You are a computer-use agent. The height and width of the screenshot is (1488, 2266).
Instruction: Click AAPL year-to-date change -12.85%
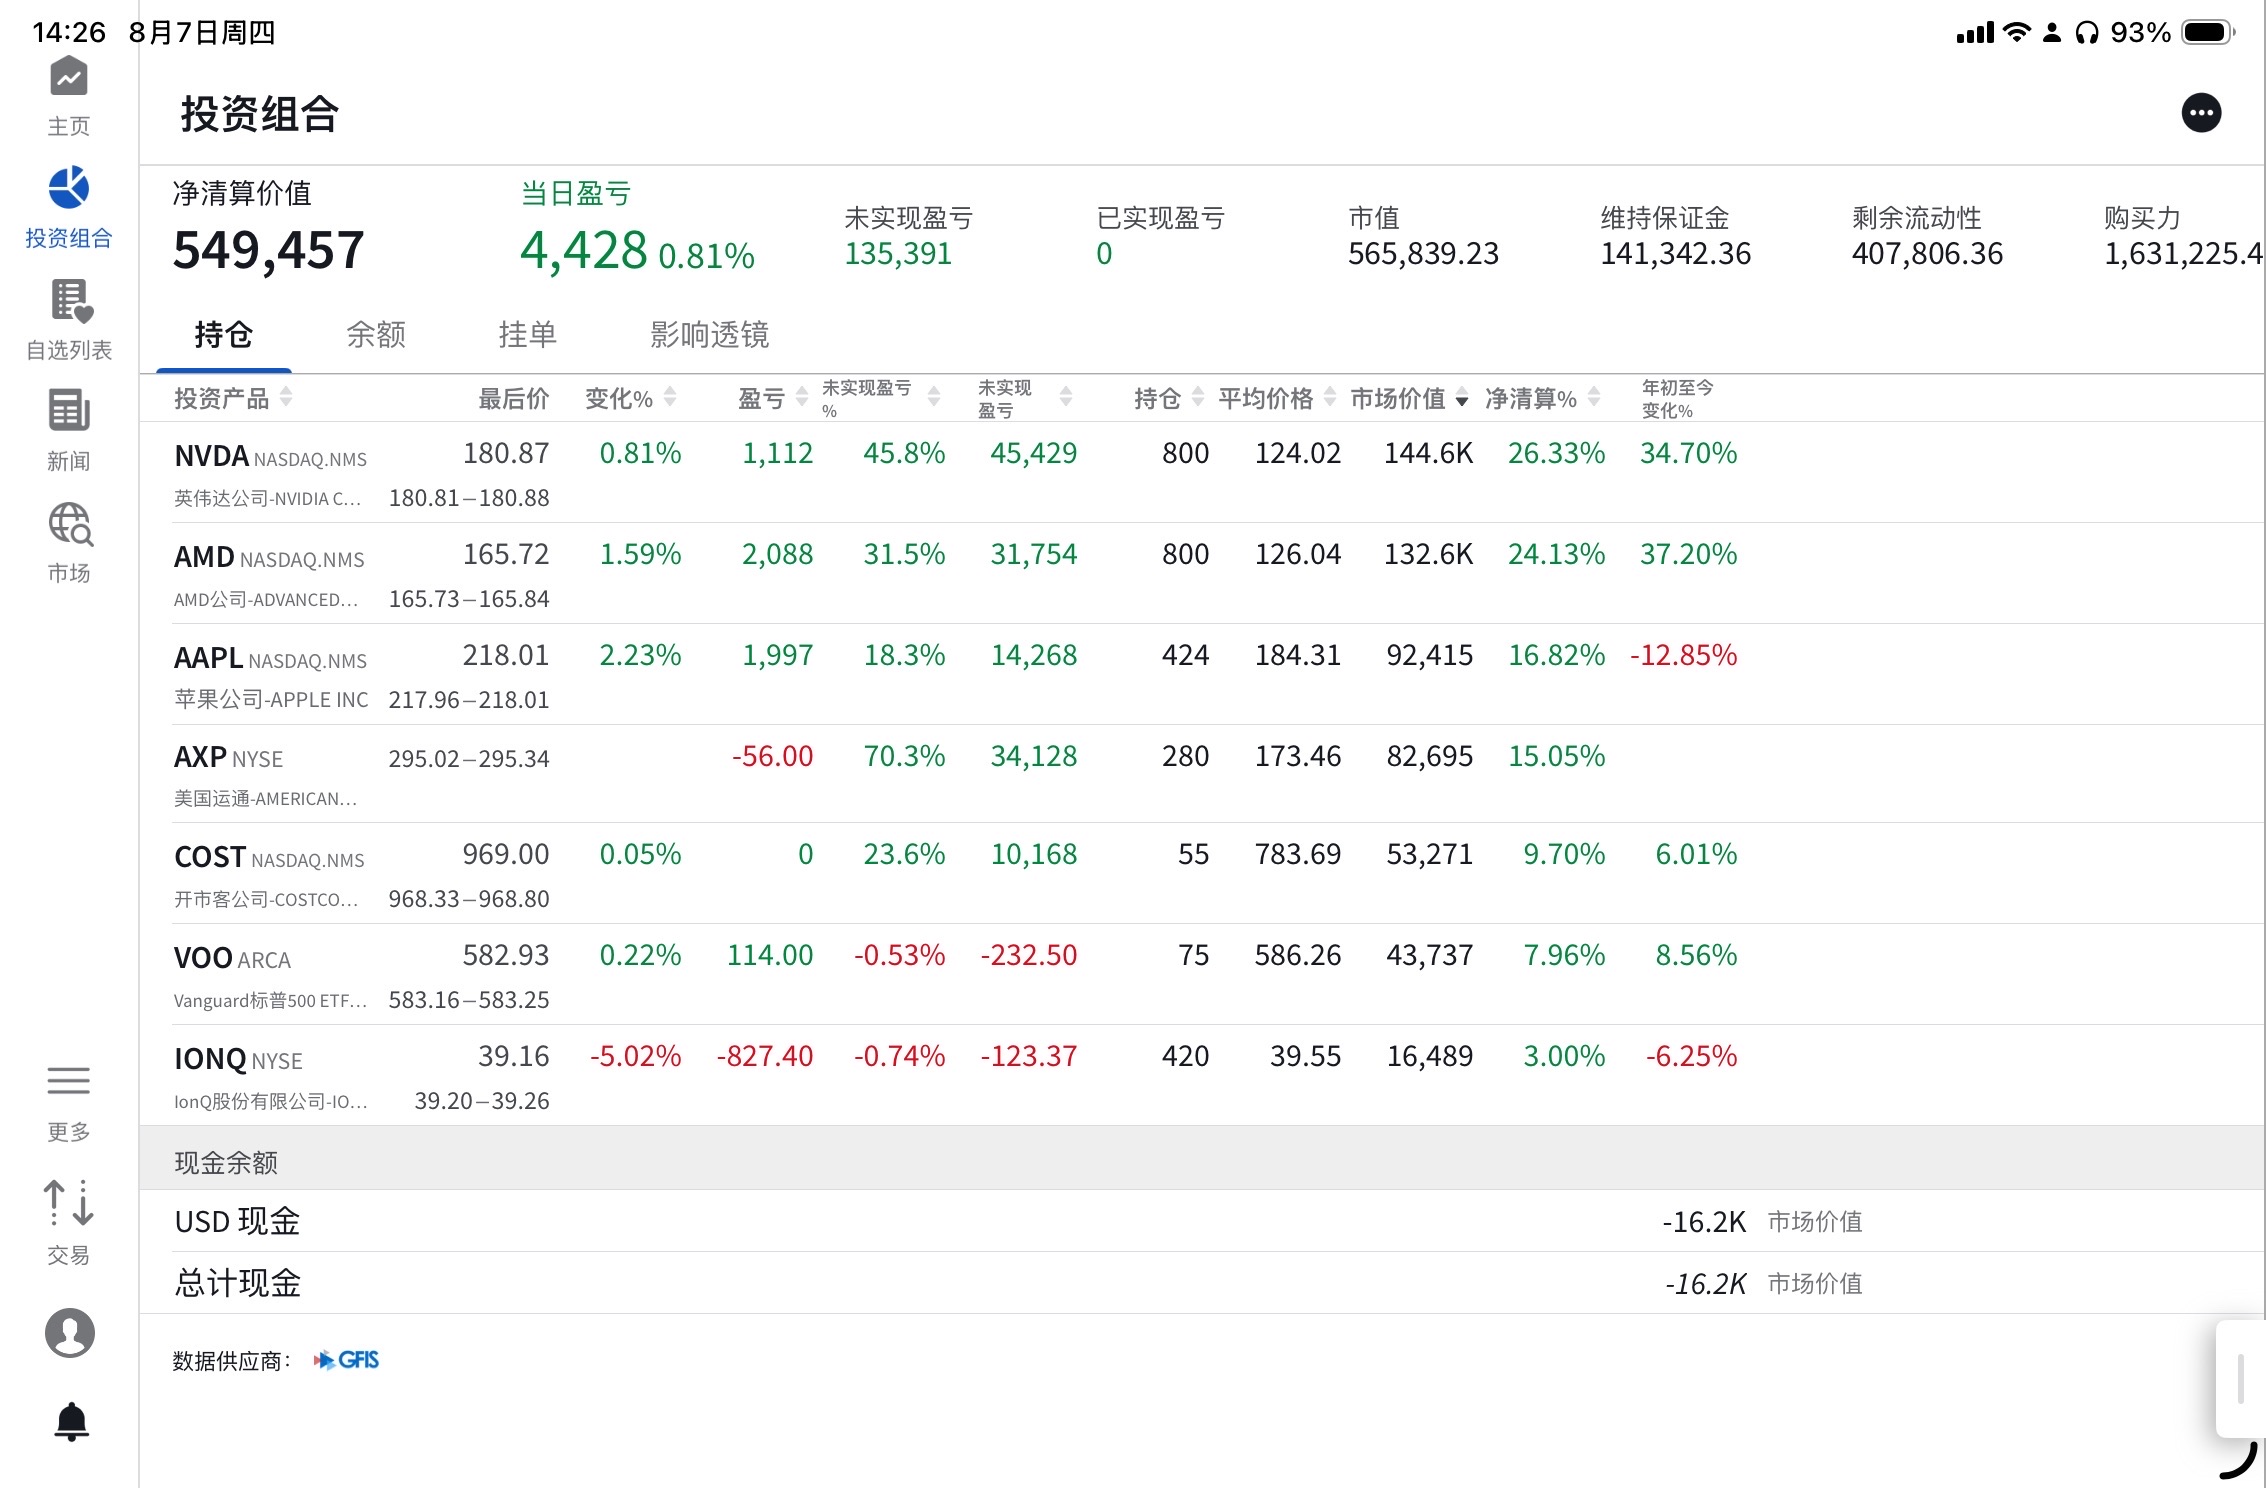click(1684, 656)
